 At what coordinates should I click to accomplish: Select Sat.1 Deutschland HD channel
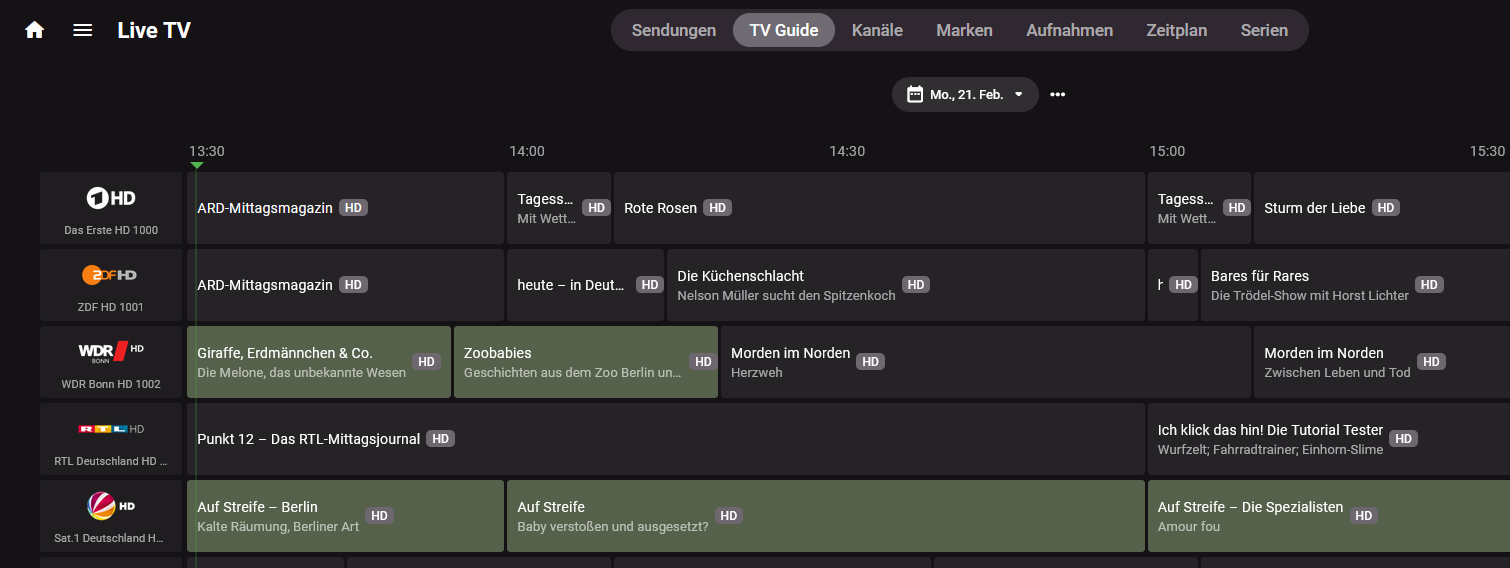coord(111,516)
